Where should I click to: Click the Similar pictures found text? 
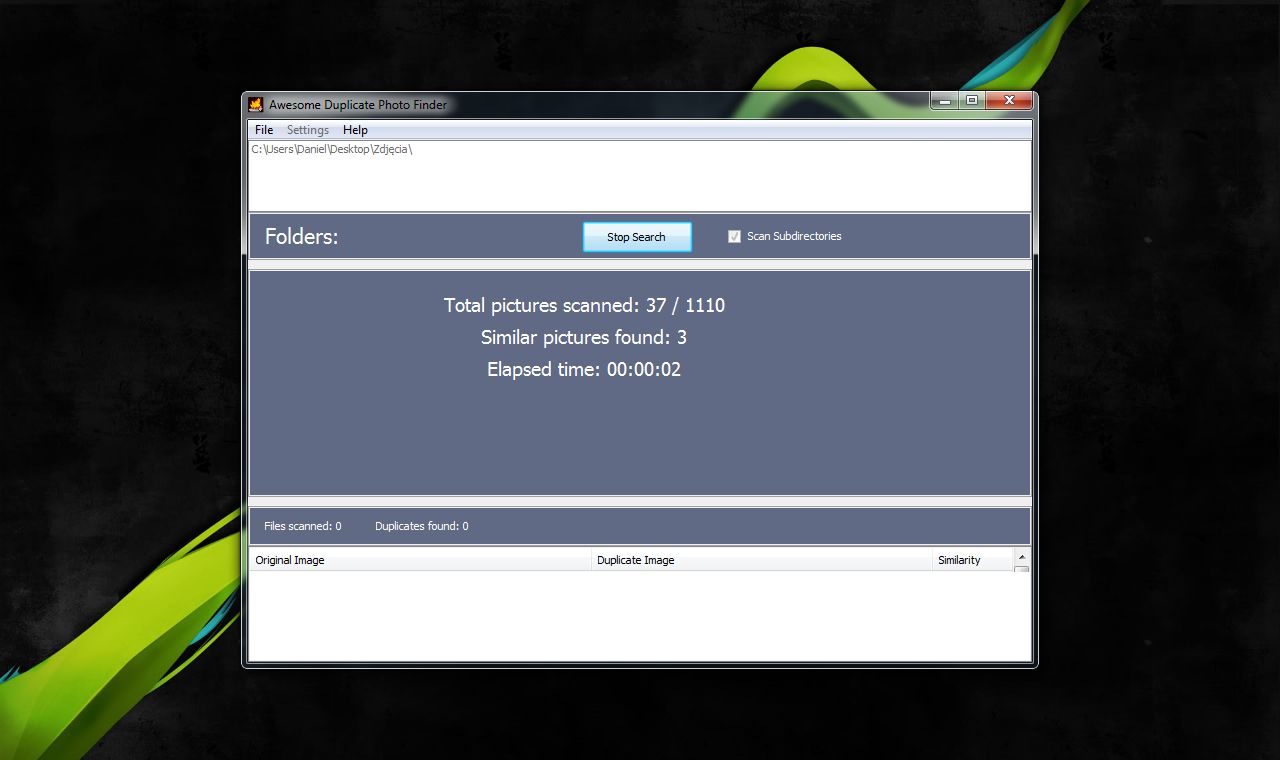coord(584,337)
